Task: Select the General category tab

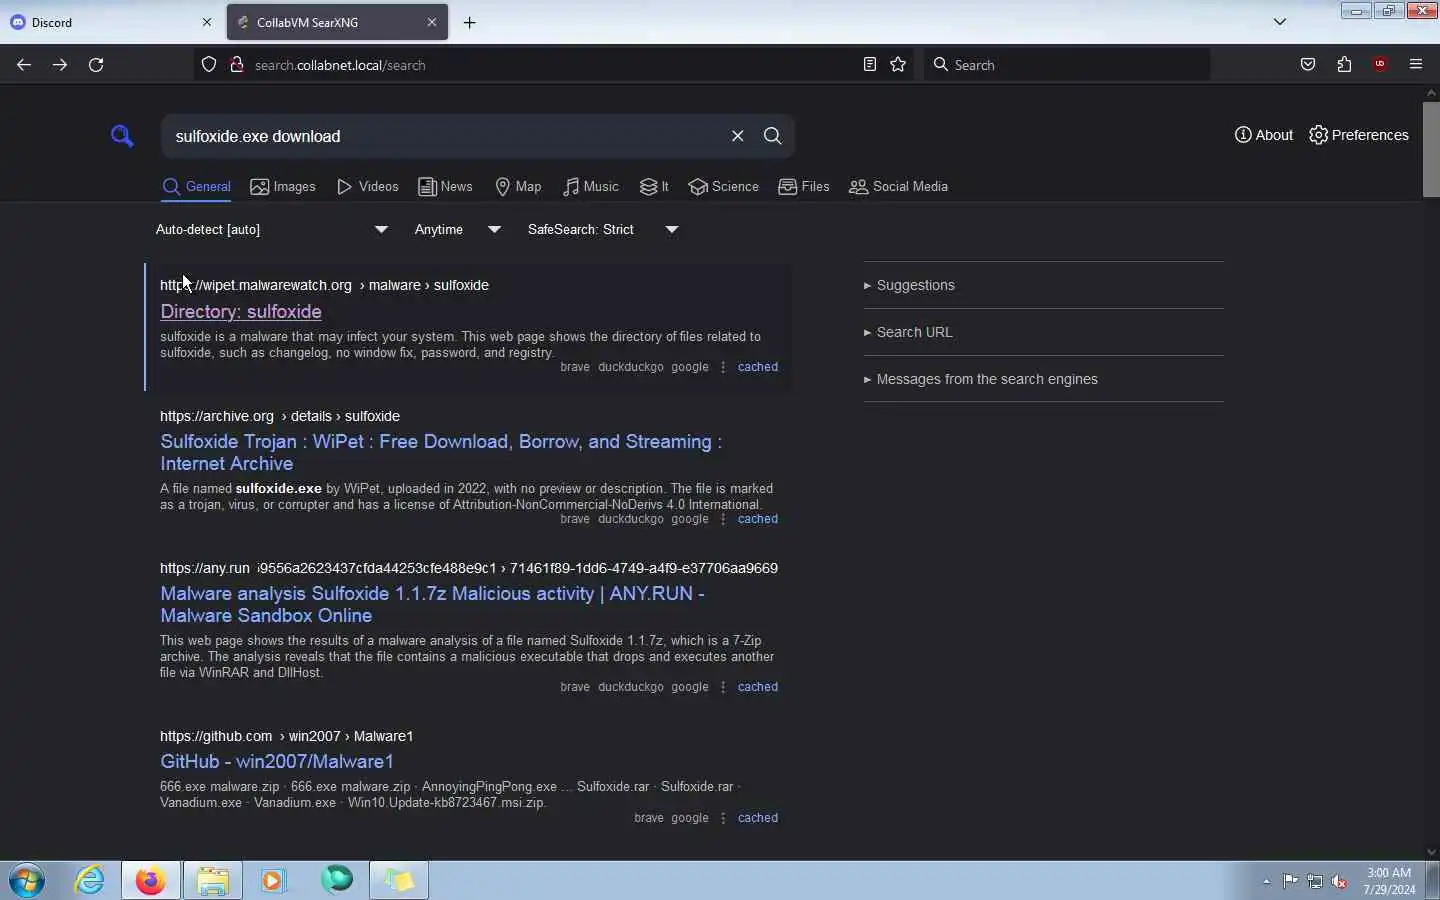Action: click(197, 187)
